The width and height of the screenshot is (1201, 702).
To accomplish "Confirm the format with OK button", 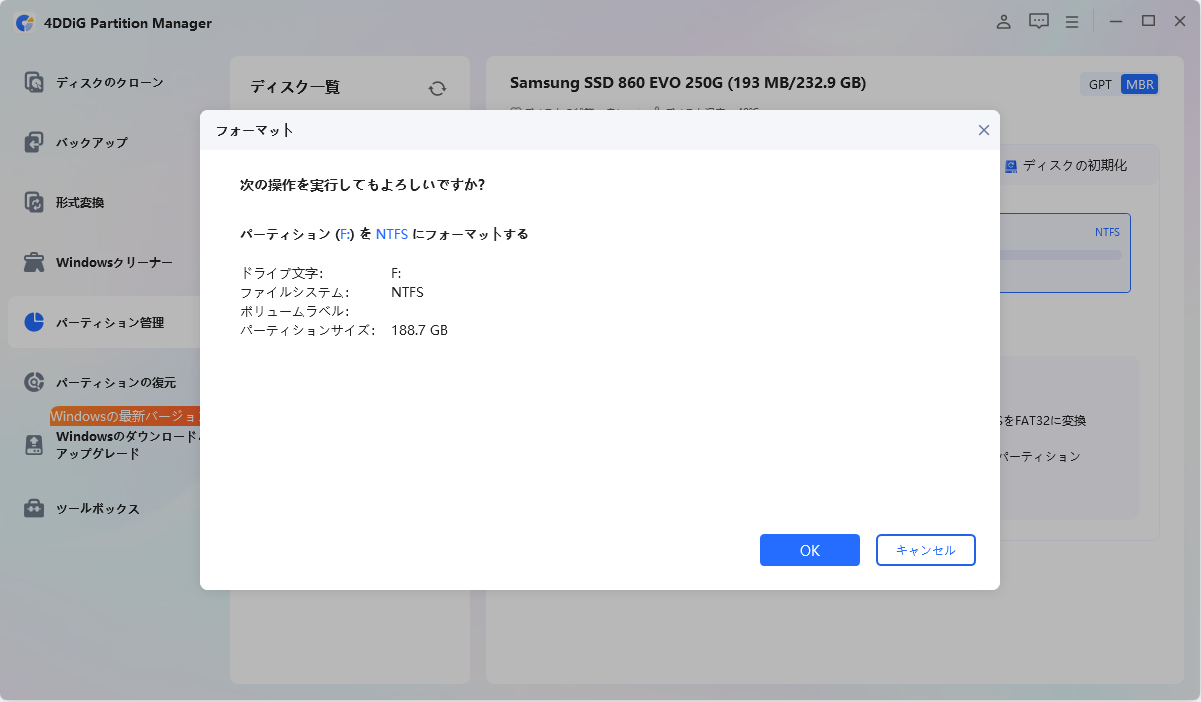I will [809, 550].
